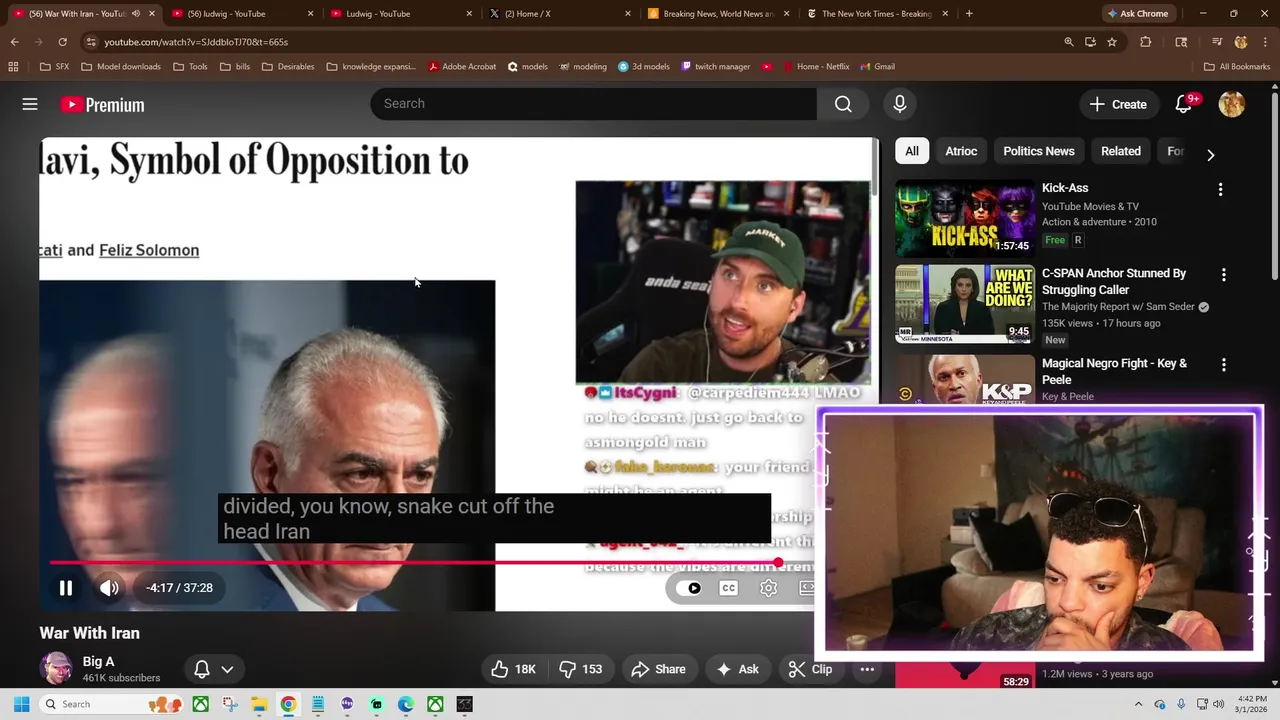Open Magical Negro Fight video title

pyautogui.click(x=1114, y=371)
